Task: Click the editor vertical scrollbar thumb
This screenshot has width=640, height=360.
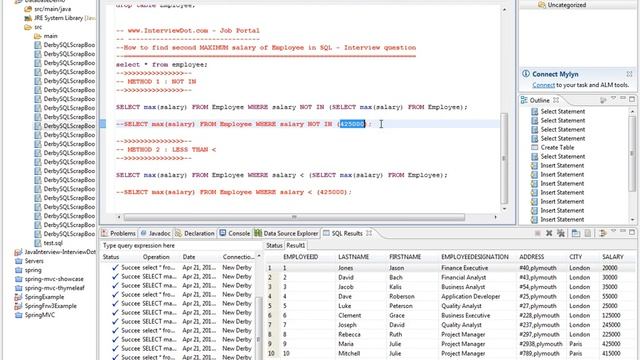Action: coord(504,158)
